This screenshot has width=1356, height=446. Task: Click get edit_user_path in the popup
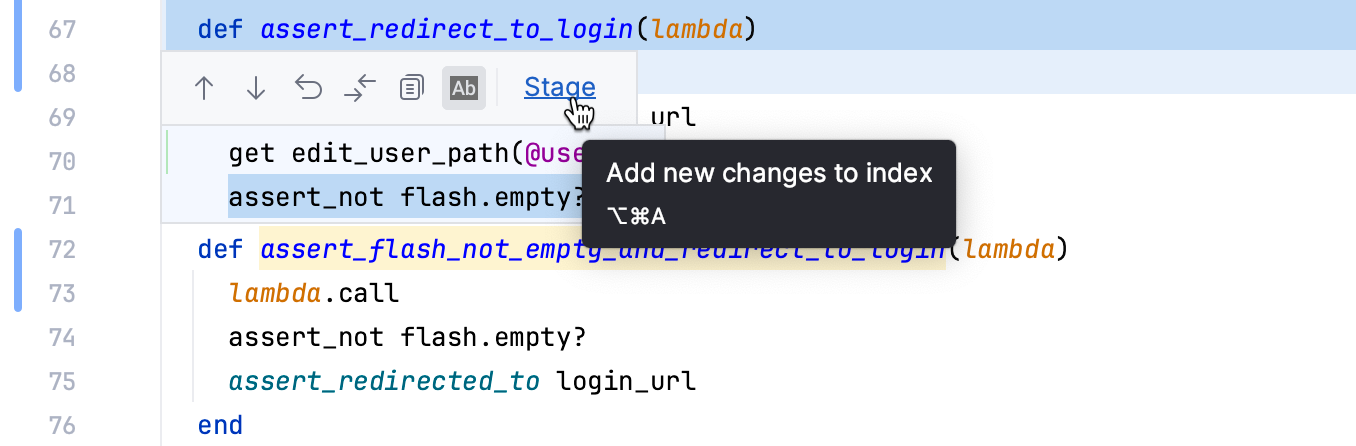point(370,153)
